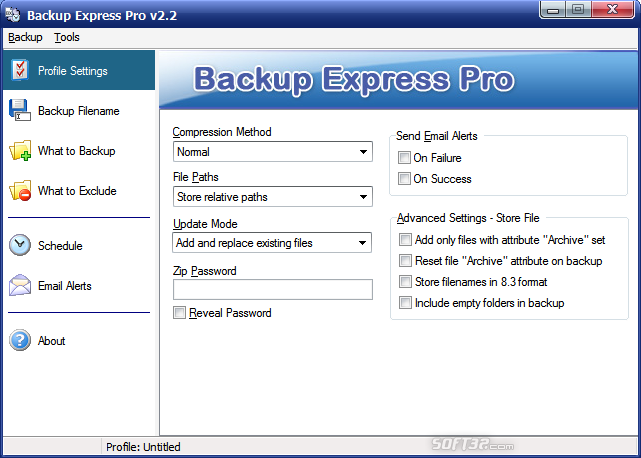Open Email Alerts page label

[x=65, y=286]
